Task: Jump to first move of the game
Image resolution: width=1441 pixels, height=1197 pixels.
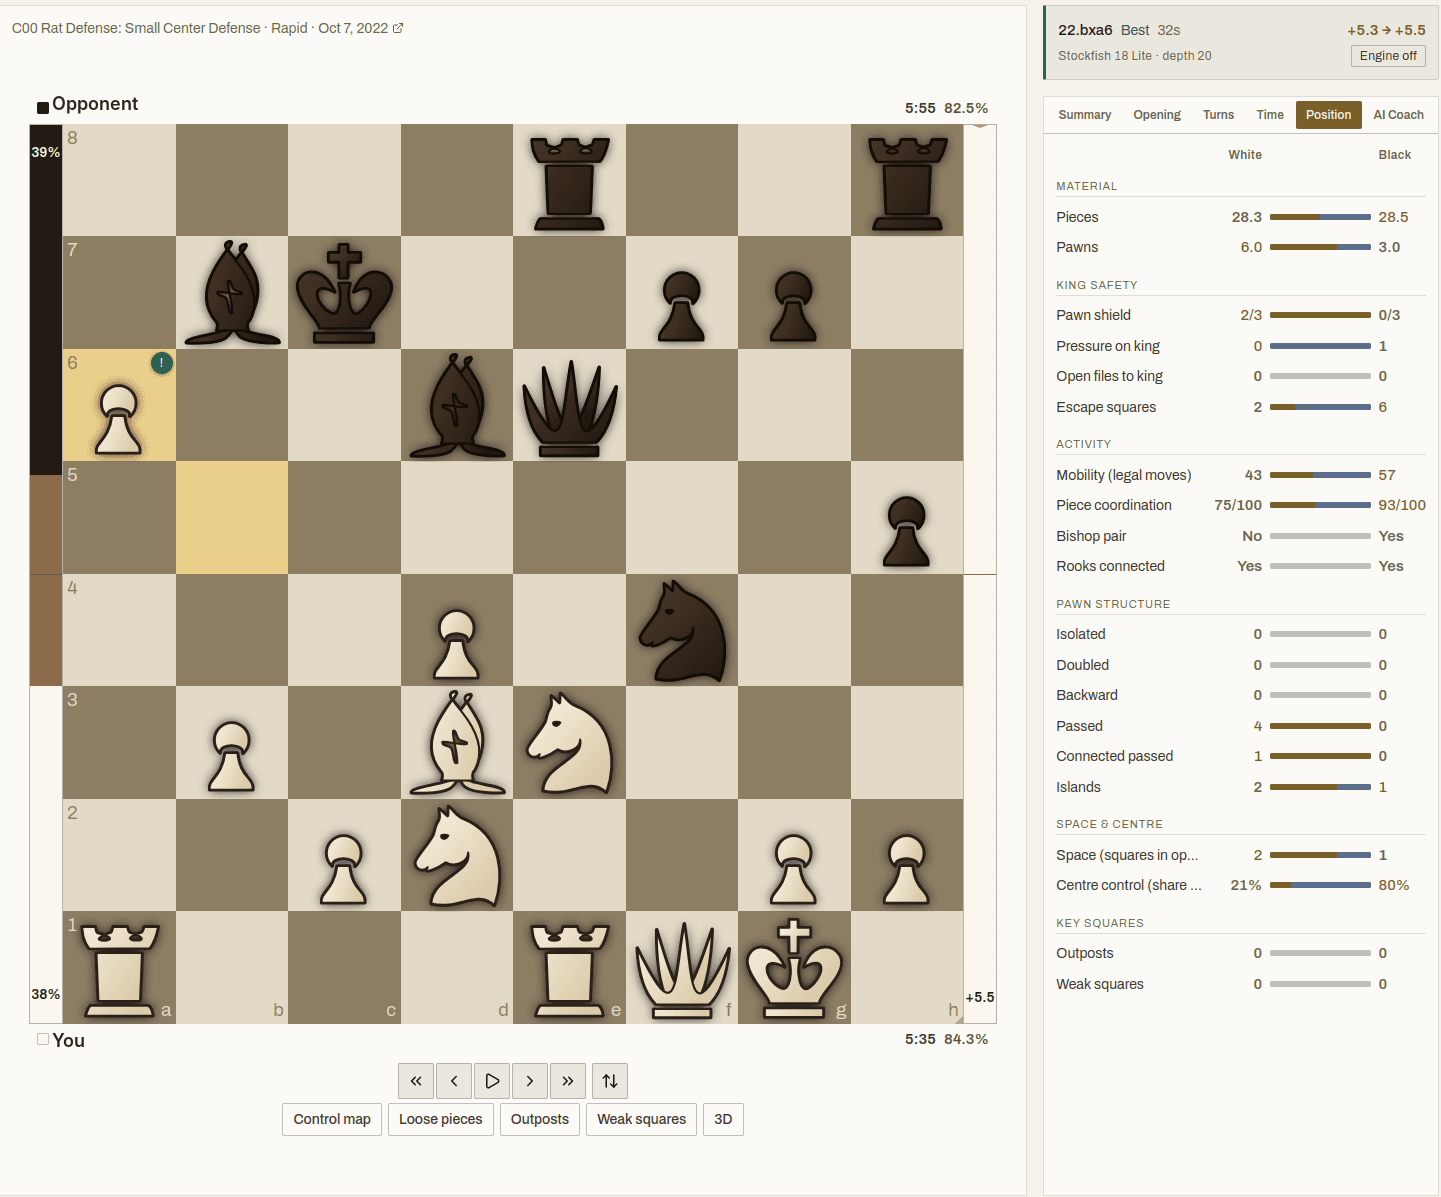Action: click(x=416, y=1081)
